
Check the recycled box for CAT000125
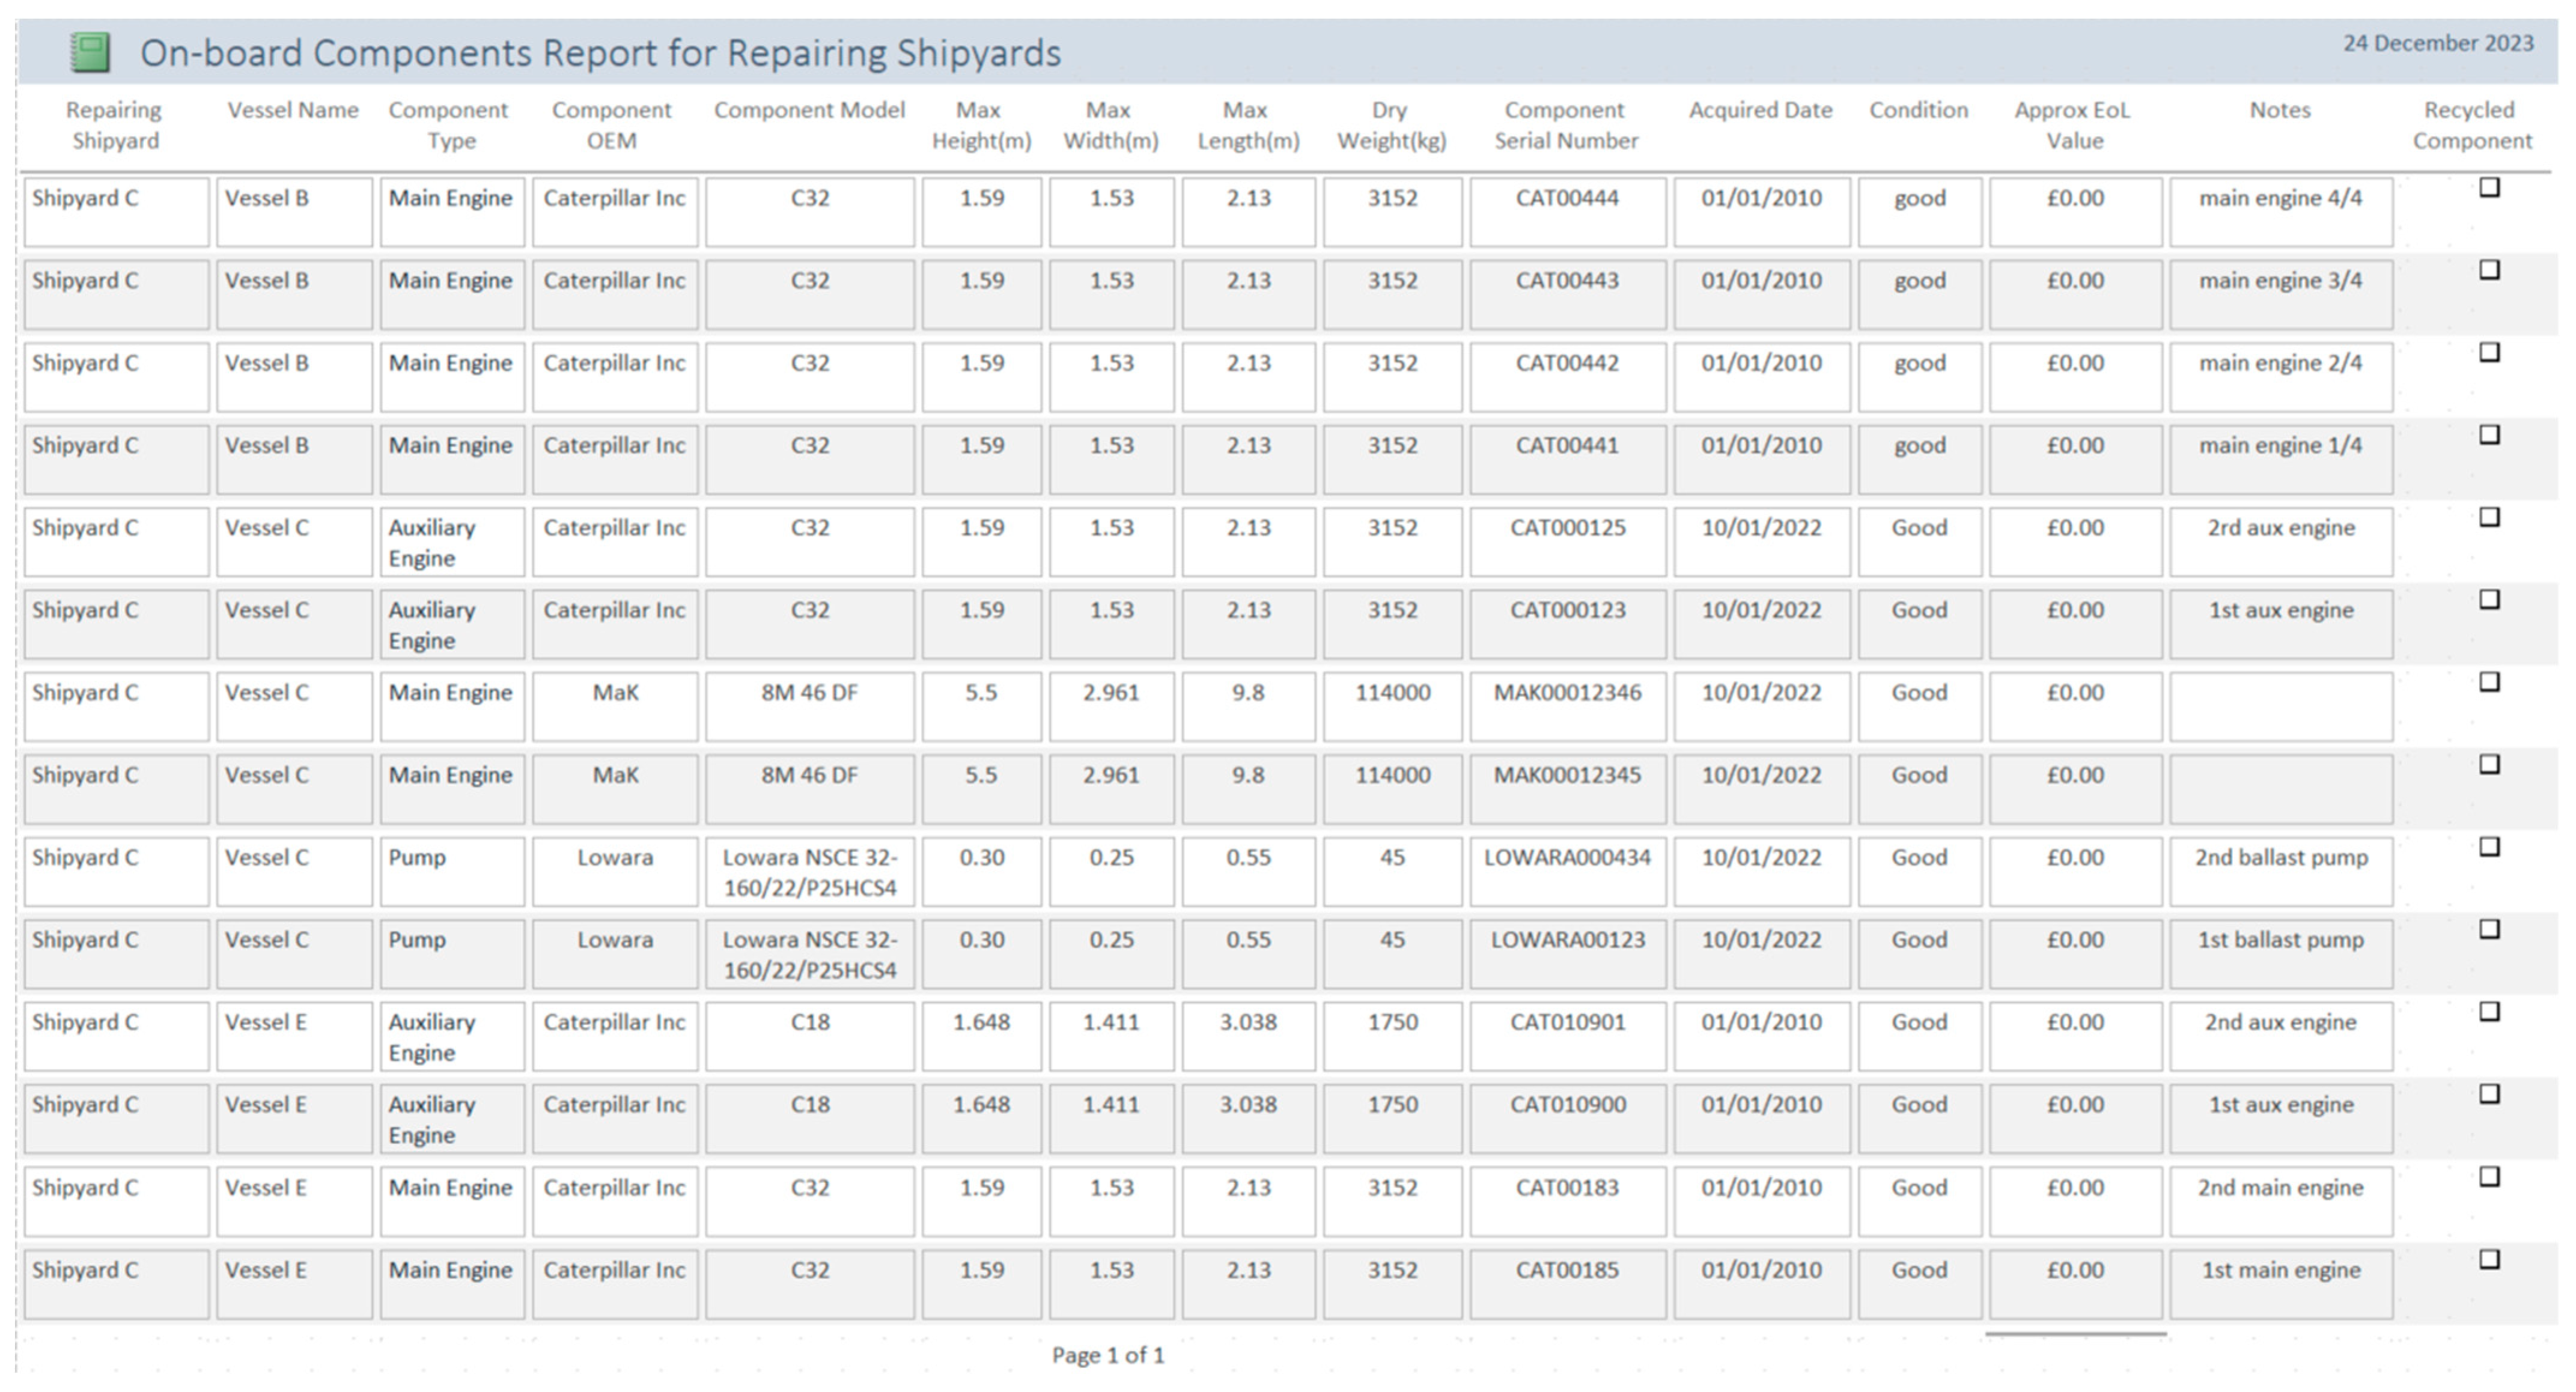tap(2489, 517)
